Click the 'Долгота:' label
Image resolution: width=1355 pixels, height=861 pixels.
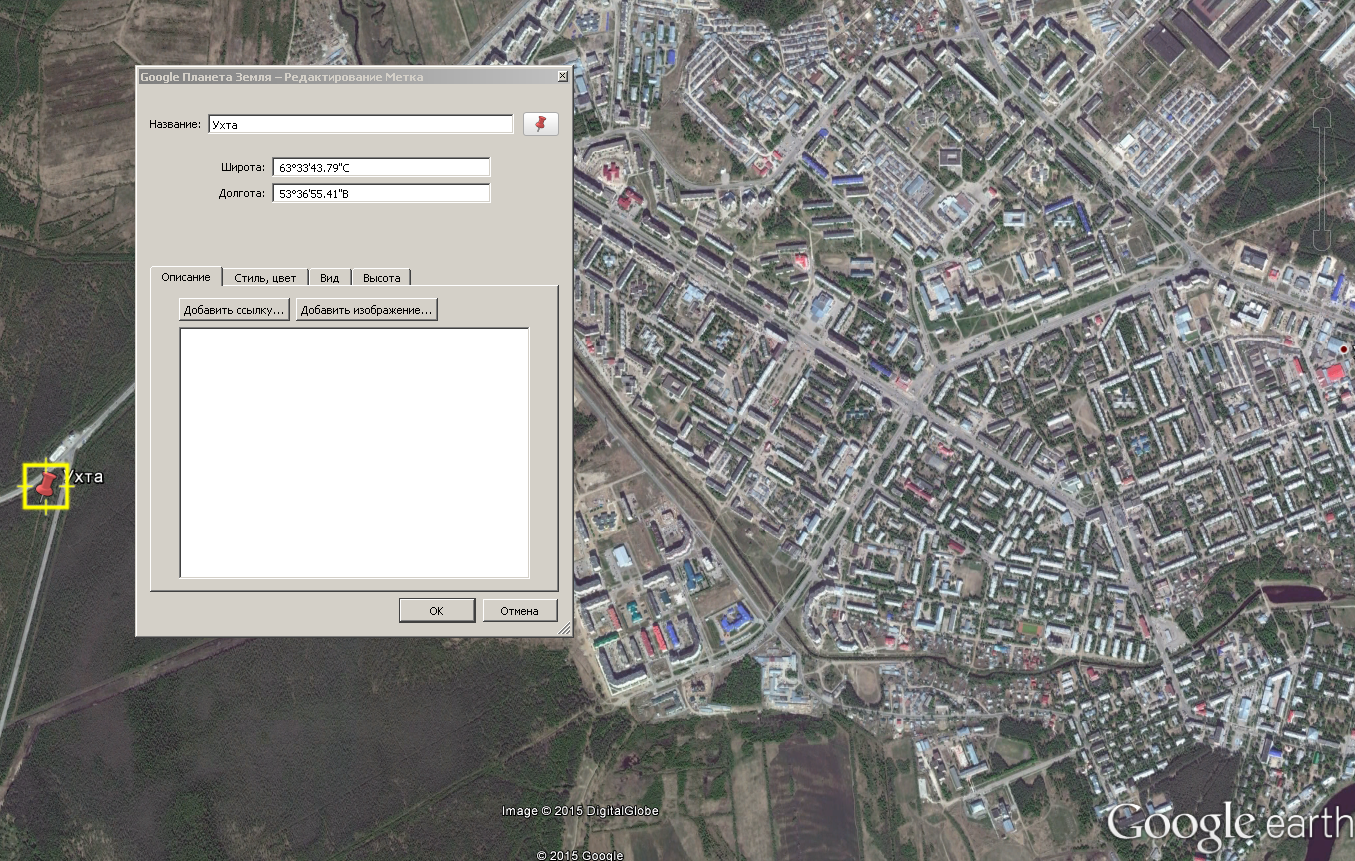[242, 193]
